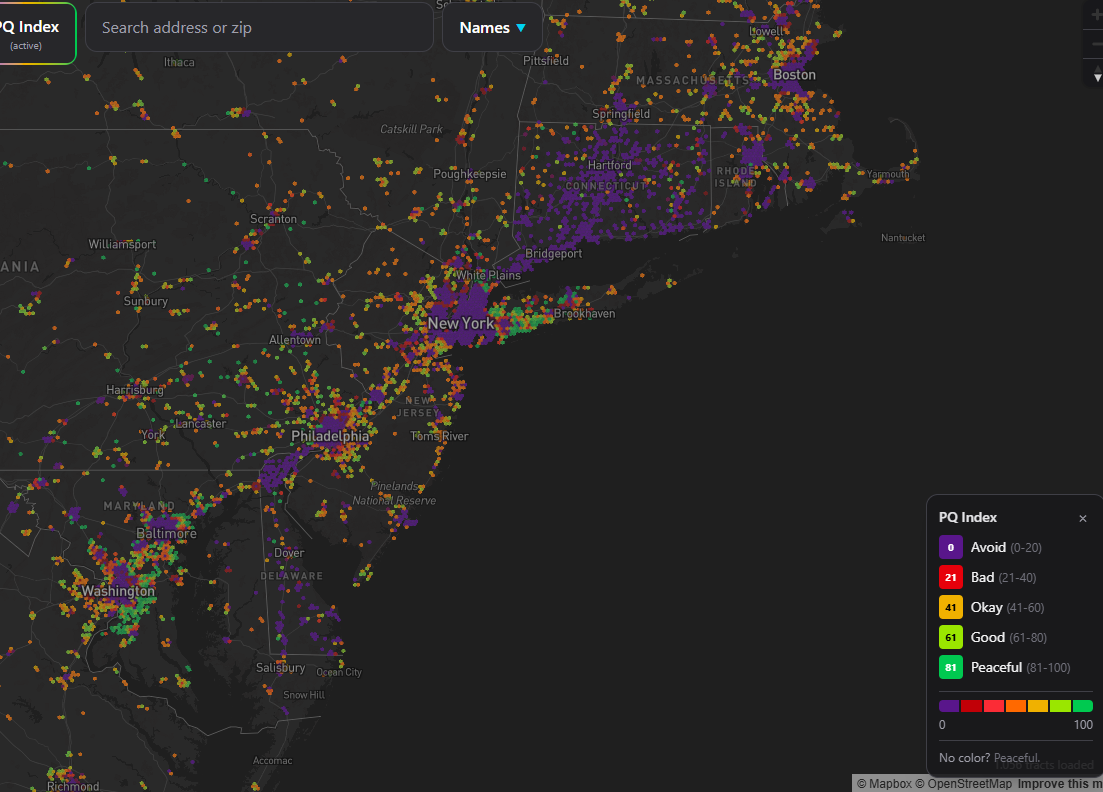Click the Philadelphia map label

(x=330, y=436)
